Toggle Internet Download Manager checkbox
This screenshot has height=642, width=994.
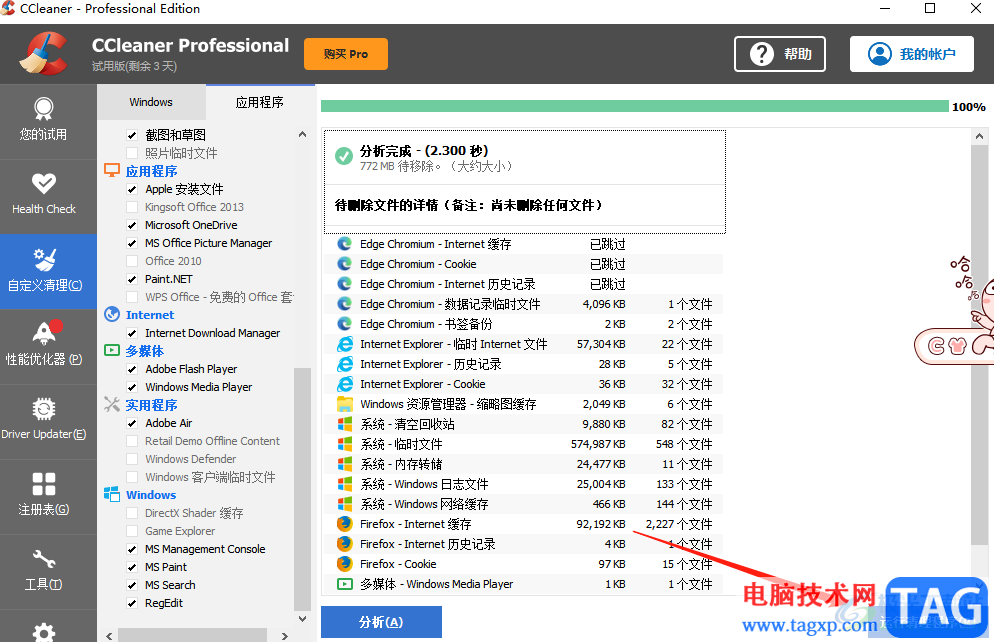tap(132, 333)
